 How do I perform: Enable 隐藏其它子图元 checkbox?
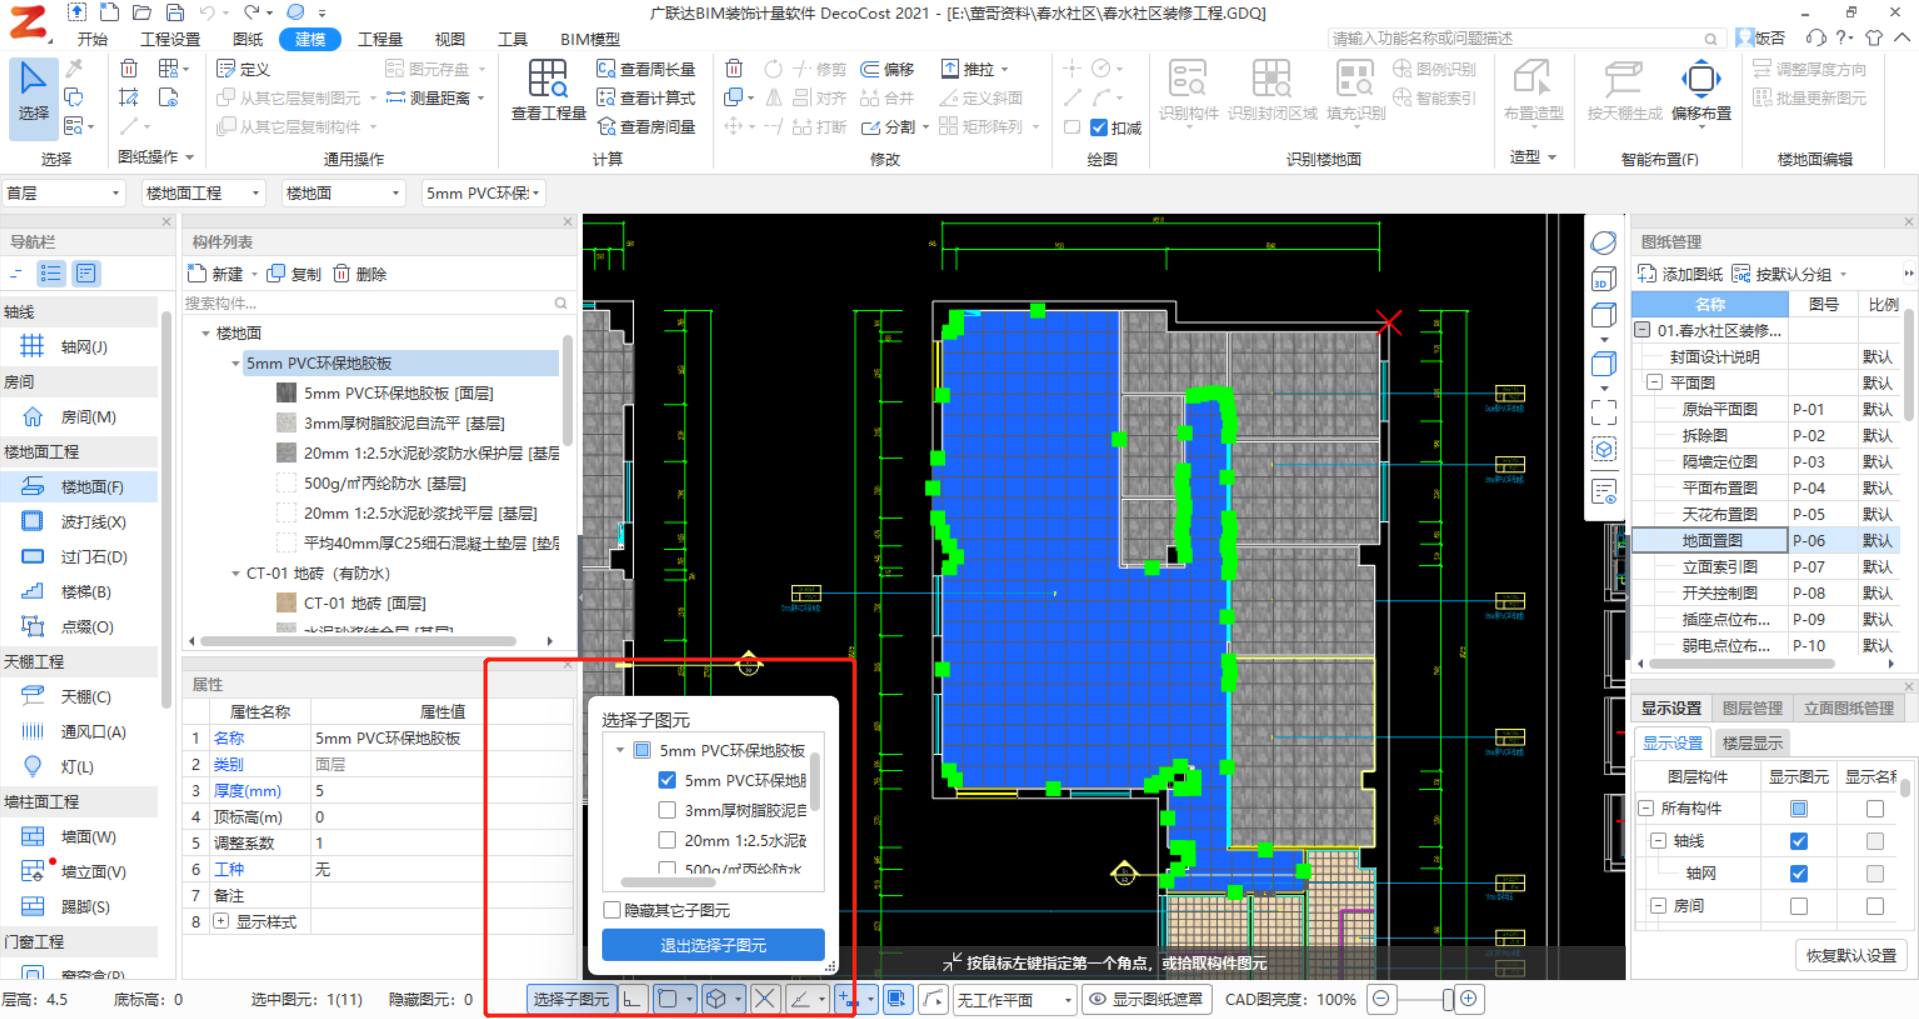click(x=612, y=910)
